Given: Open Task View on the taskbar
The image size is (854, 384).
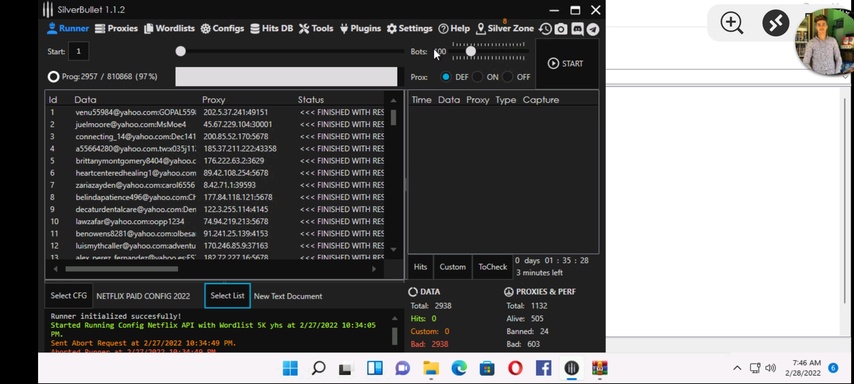Looking at the screenshot, I should 345,369.
